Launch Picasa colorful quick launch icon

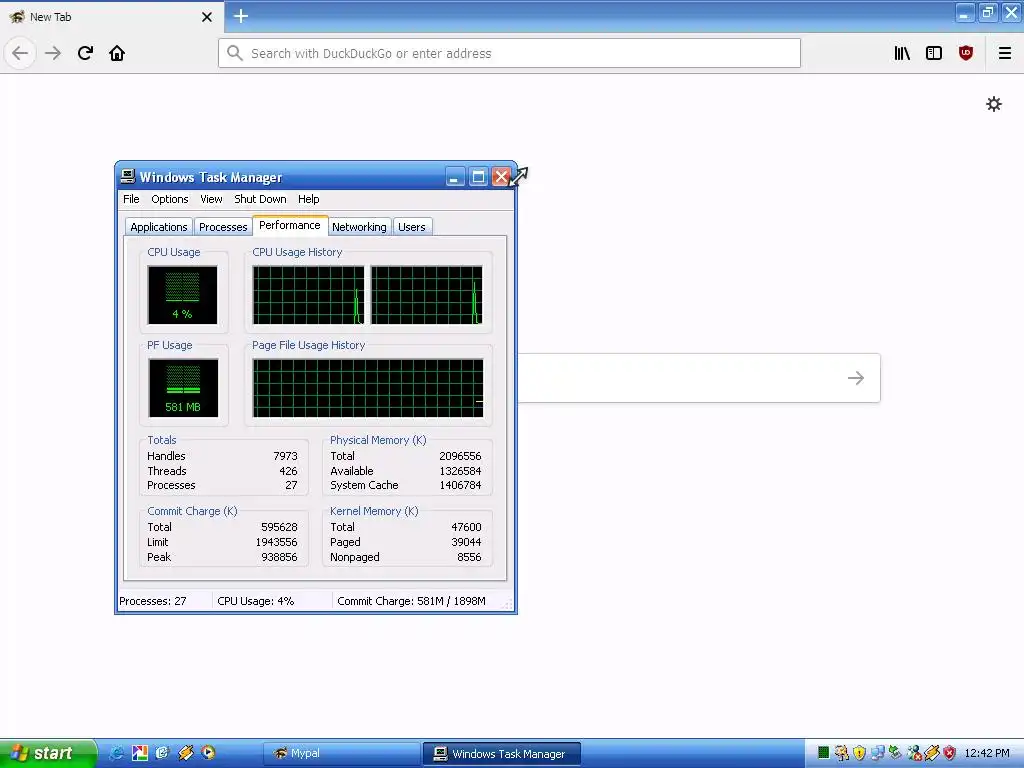140,753
